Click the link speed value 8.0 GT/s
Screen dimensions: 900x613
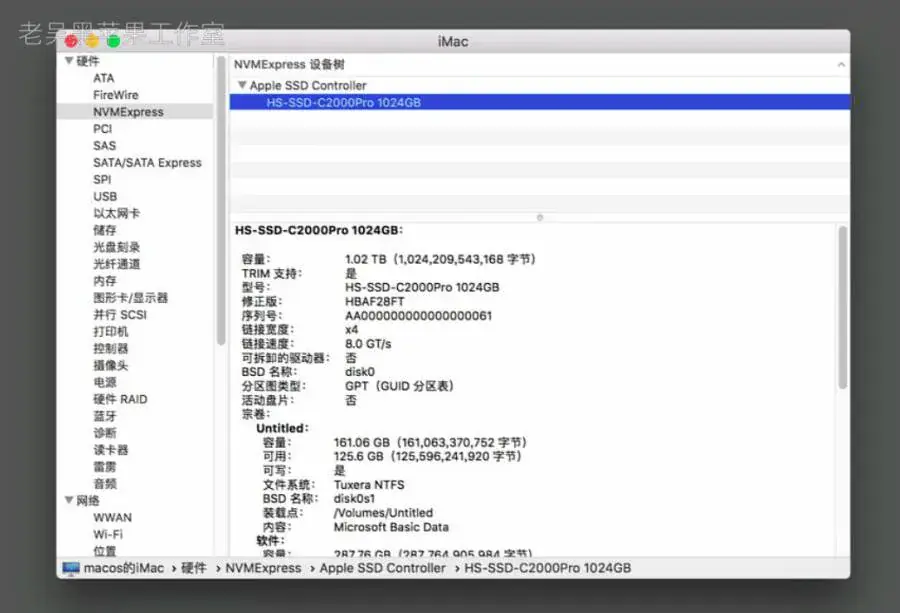pos(368,344)
